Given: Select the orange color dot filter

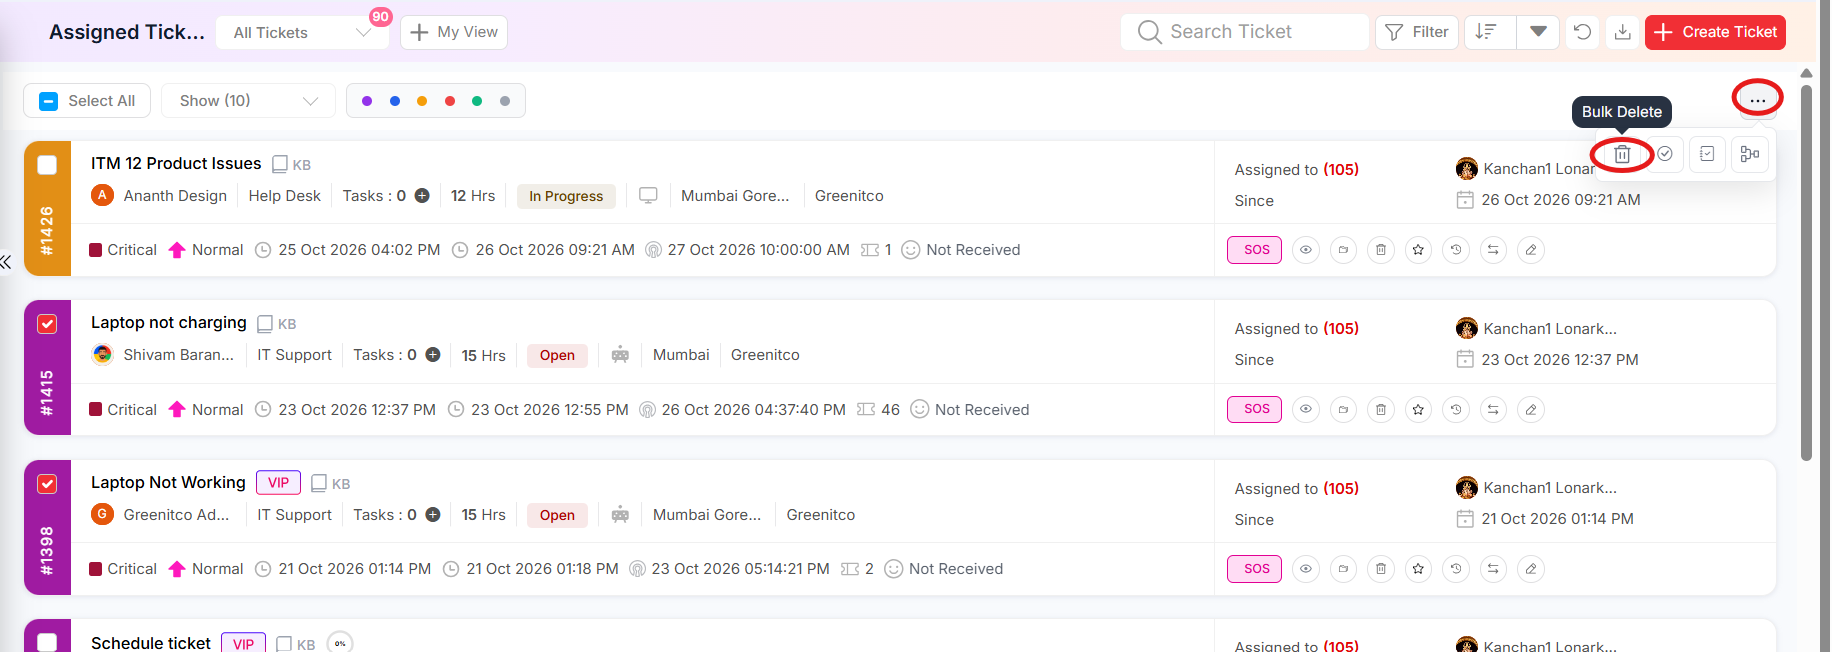Looking at the screenshot, I should 422,101.
